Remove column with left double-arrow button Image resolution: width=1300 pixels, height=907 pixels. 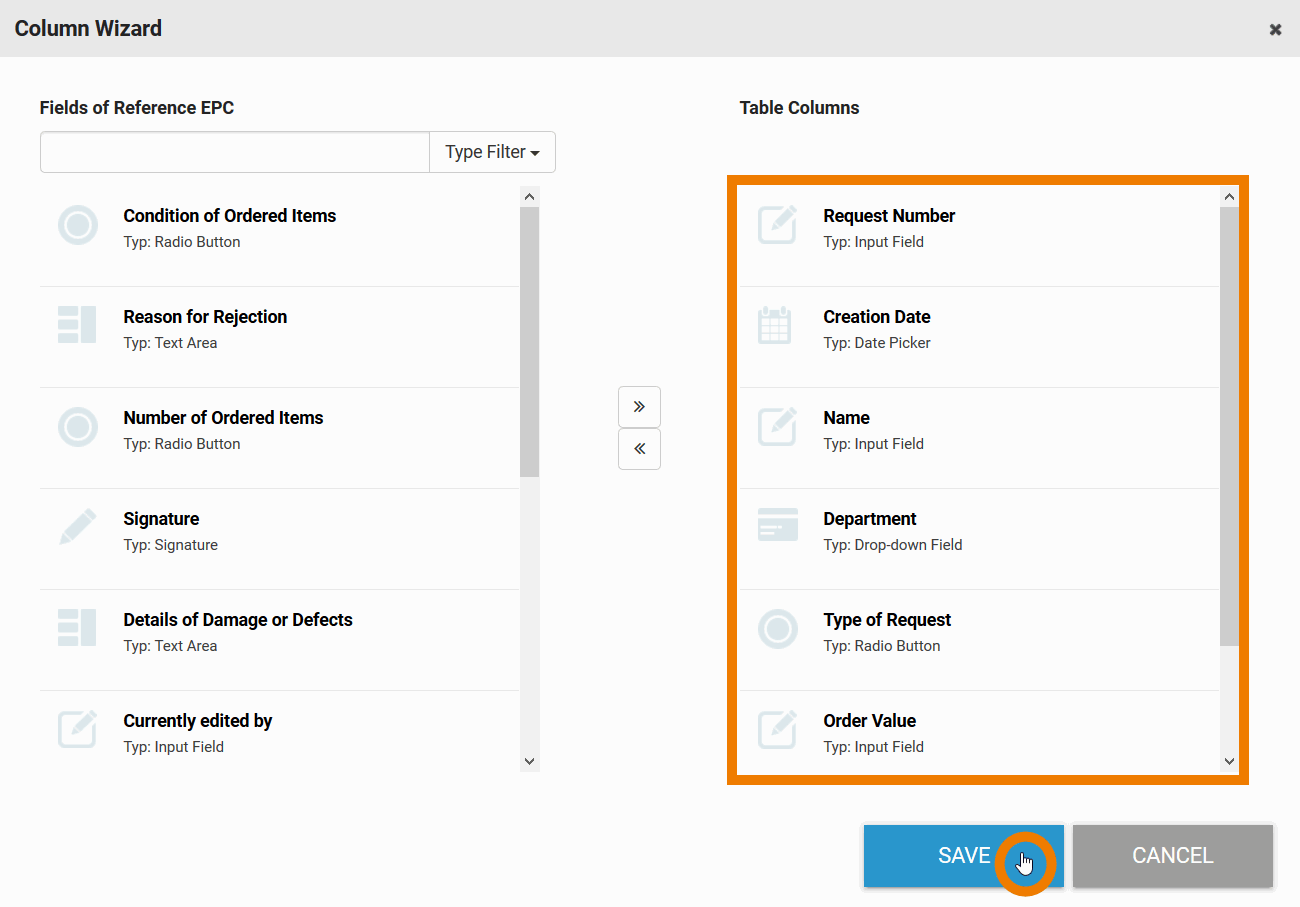point(639,449)
